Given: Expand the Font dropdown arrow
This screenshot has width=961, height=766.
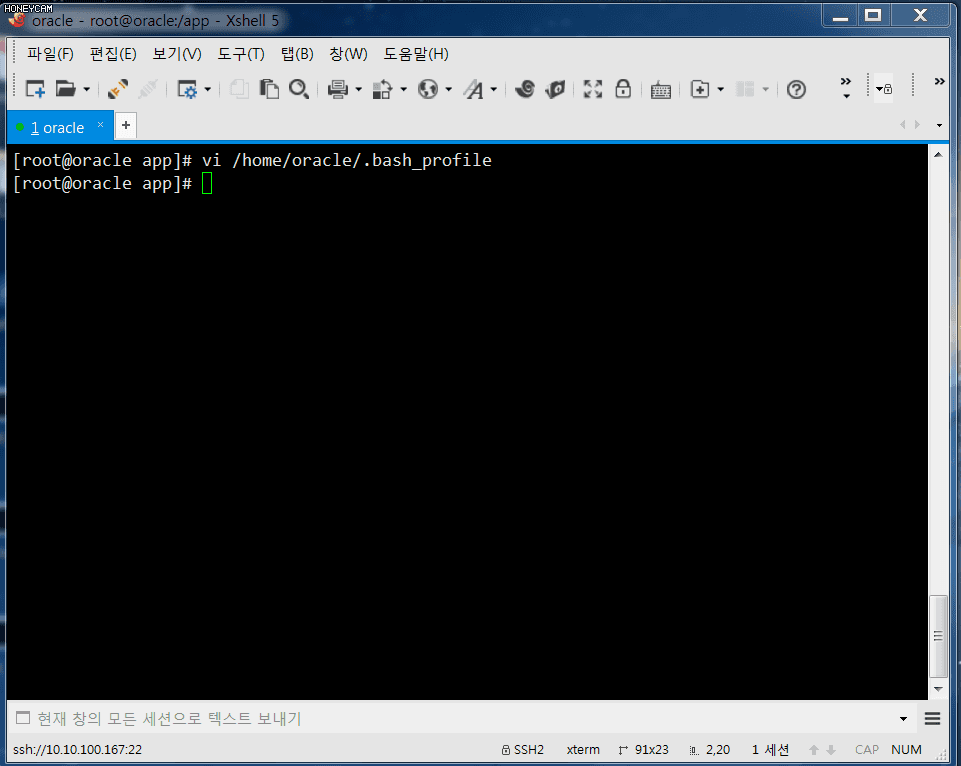Looking at the screenshot, I should click(494, 89).
